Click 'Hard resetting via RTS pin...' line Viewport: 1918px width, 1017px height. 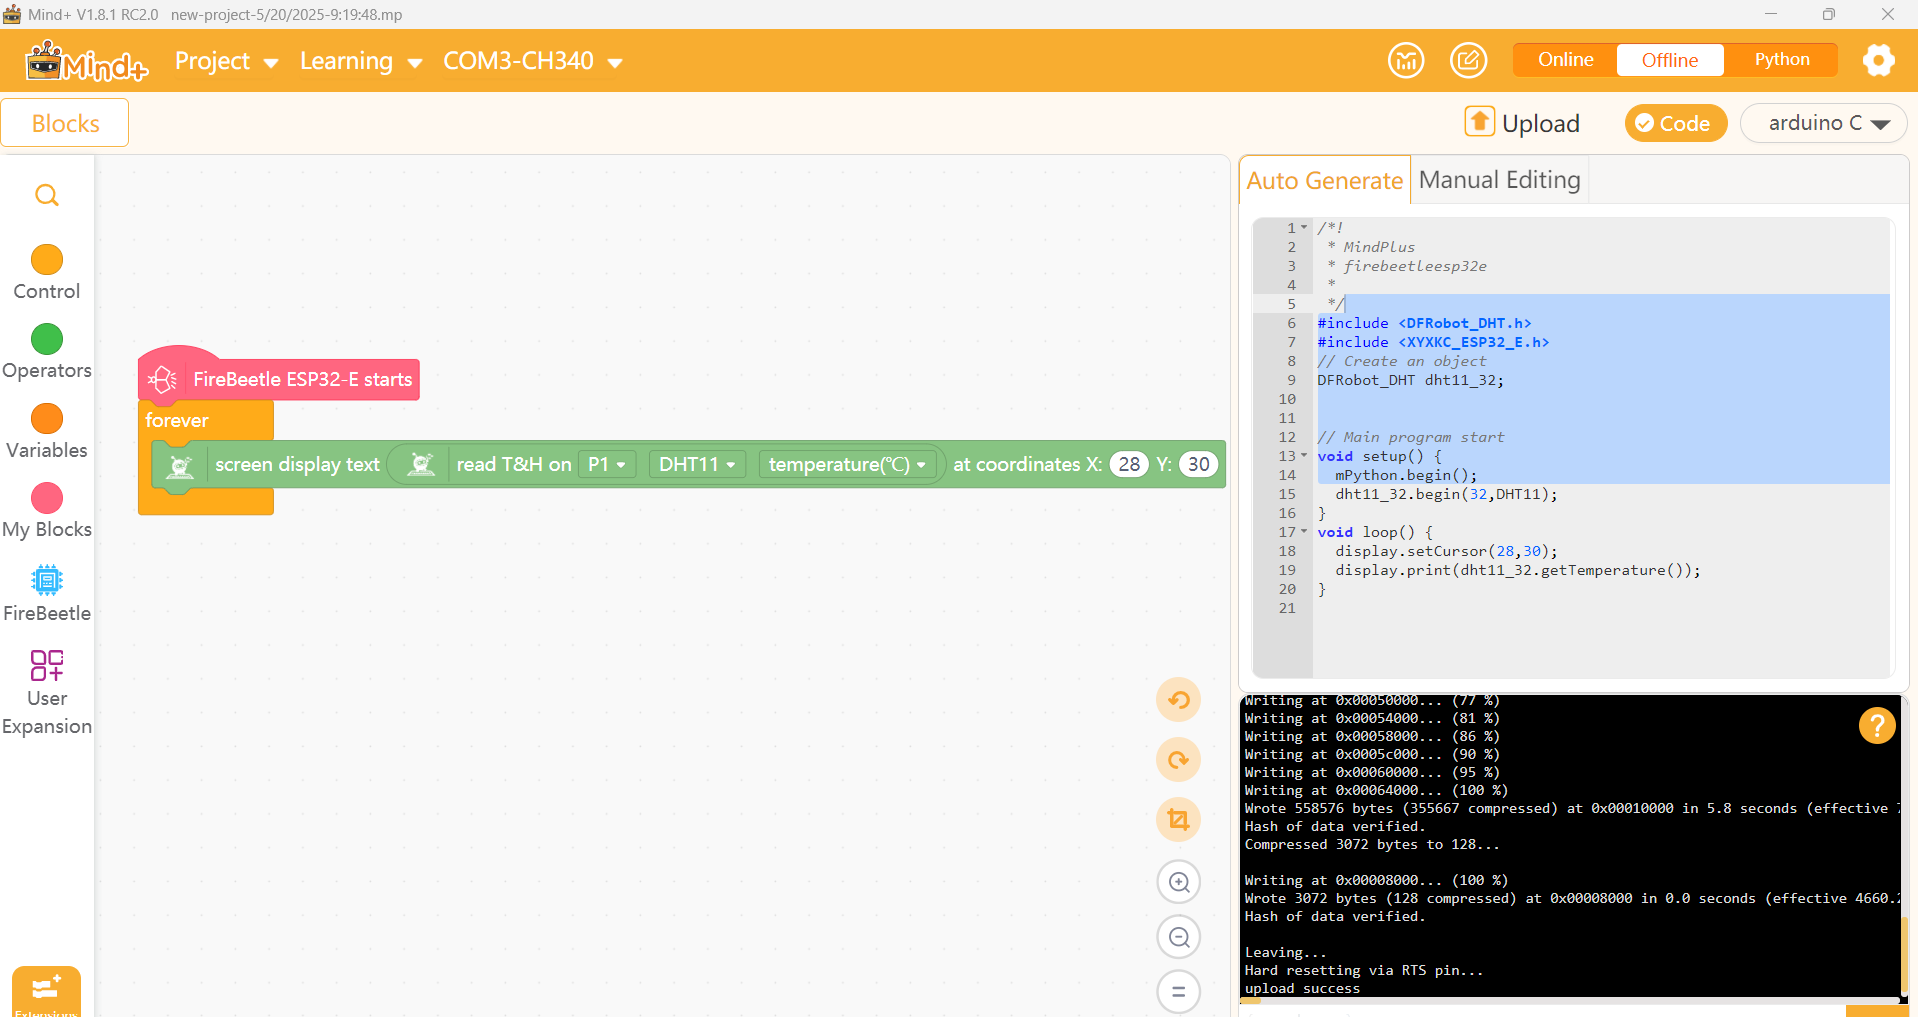pyautogui.click(x=1364, y=970)
